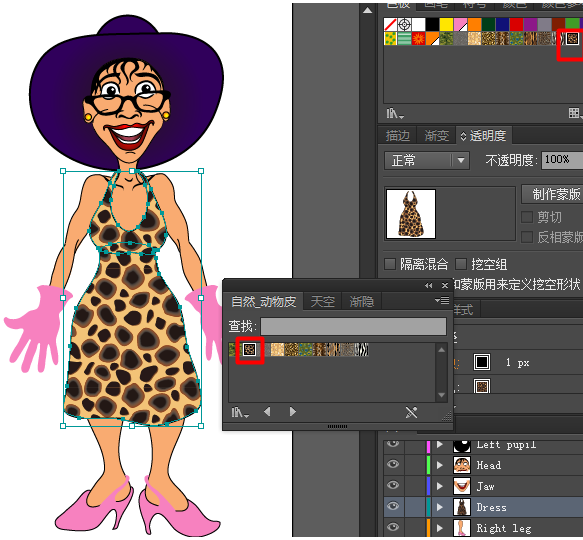Open the library panel flyout menu
Screen dimensions: 583x540
(x=442, y=300)
